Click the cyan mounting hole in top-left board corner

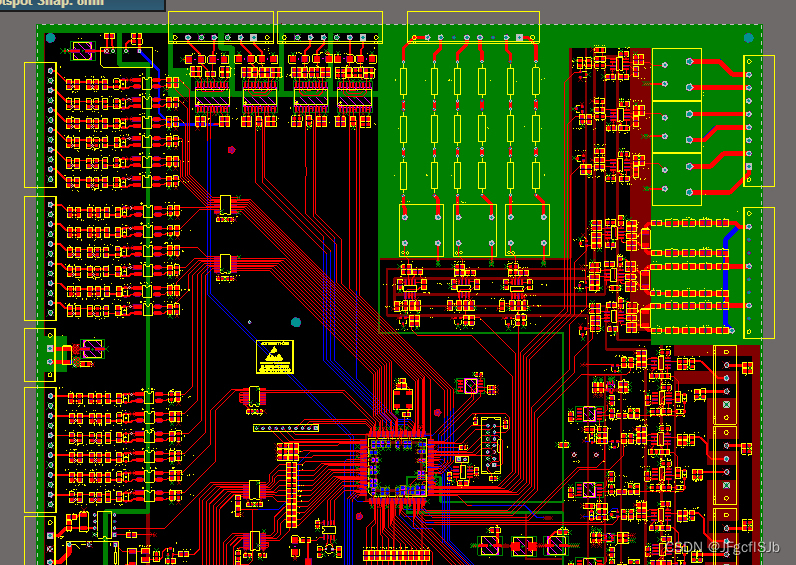point(51,38)
